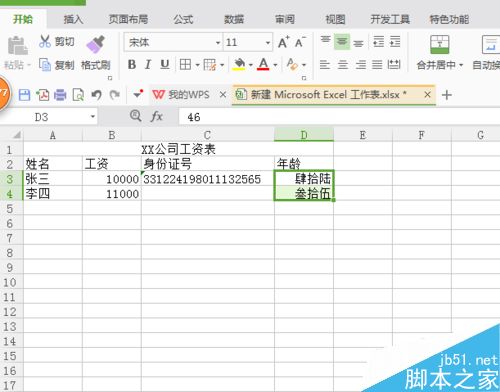The height and width of the screenshot is (392, 500).
Task: Decrease indent icon
Action: coord(378,42)
